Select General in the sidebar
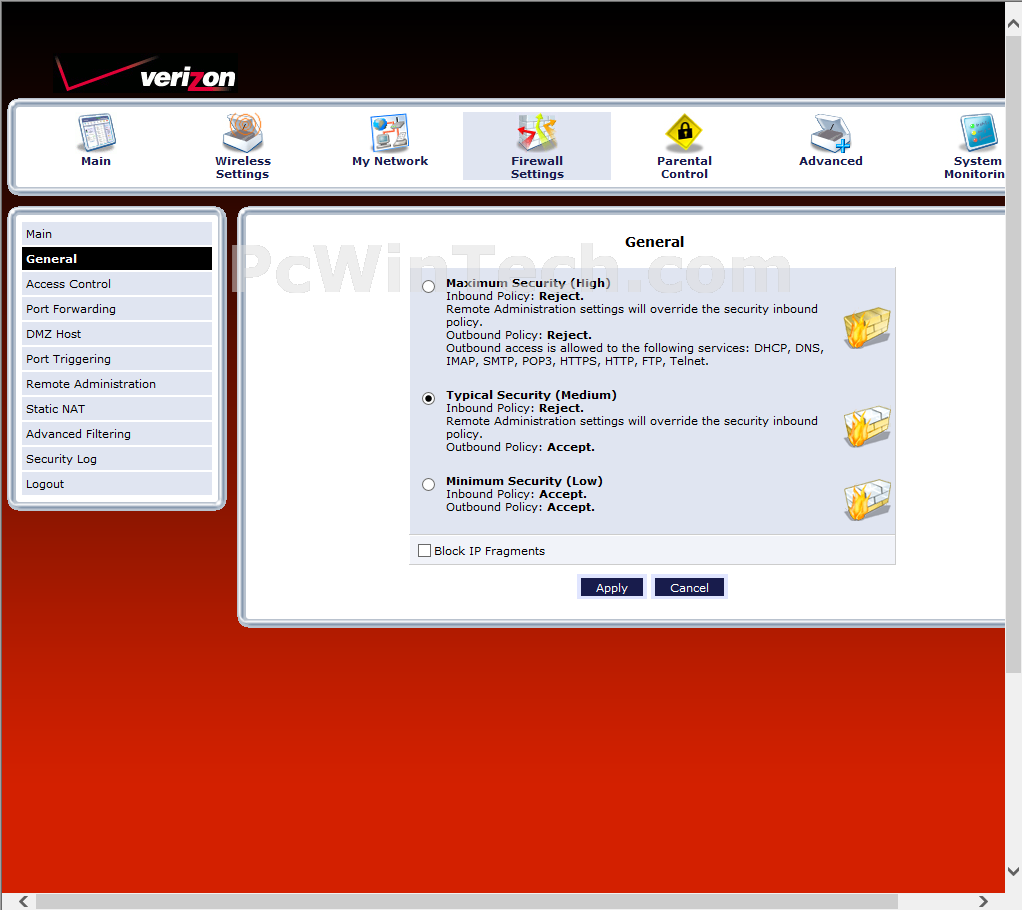Image resolution: width=1022 pixels, height=910 pixels. click(x=117, y=259)
